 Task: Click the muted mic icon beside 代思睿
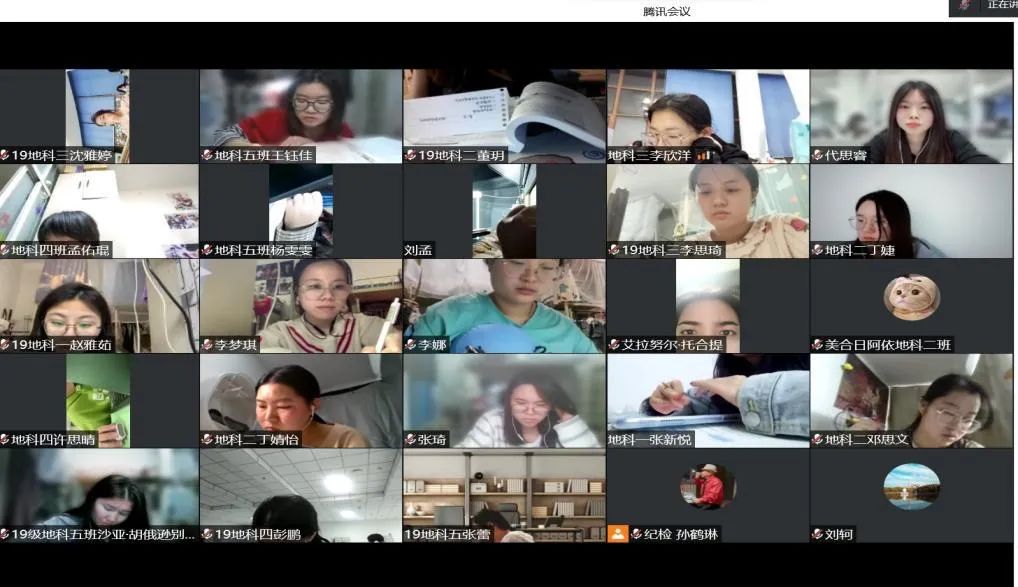click(817, 156)
